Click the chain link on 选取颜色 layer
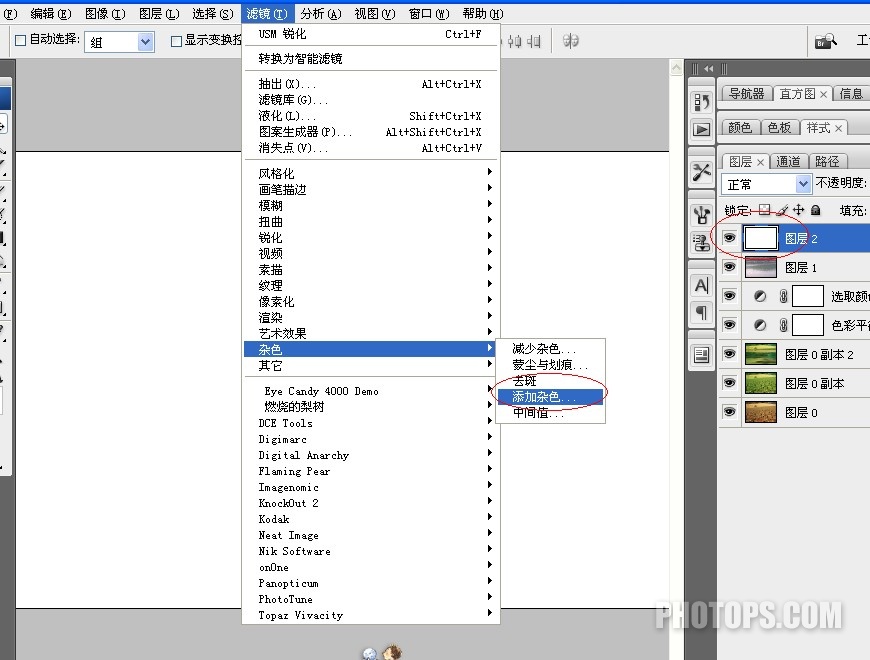Viewport: 870px width, 660px height. coord(783,296)
